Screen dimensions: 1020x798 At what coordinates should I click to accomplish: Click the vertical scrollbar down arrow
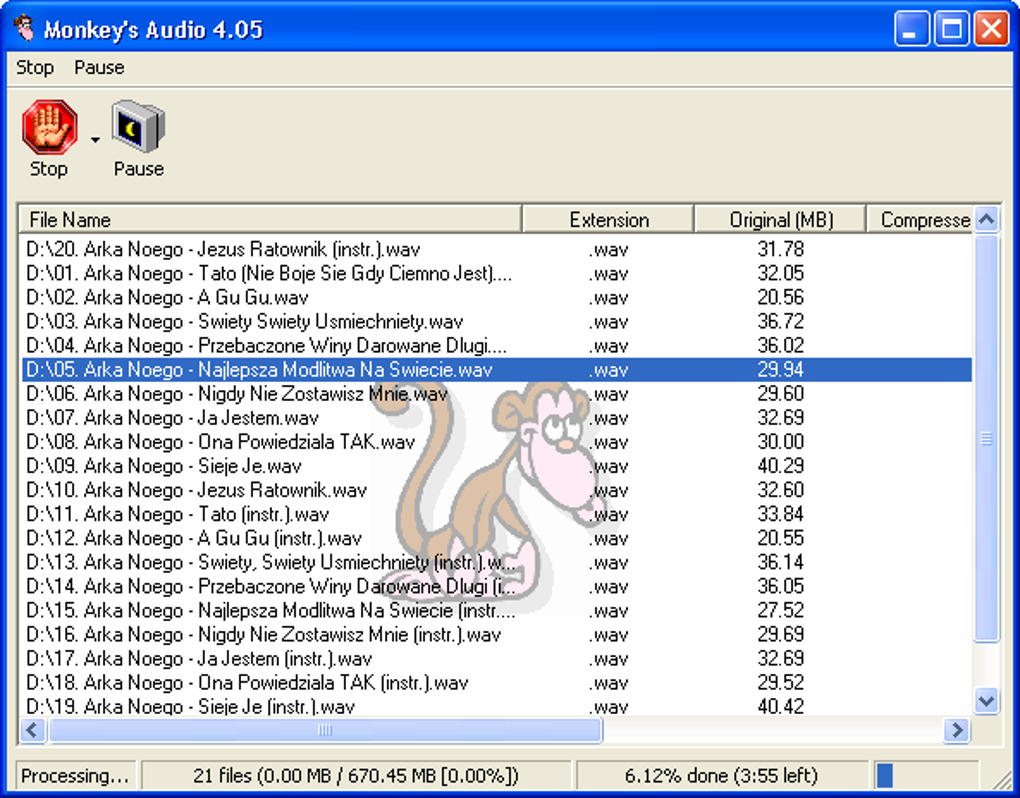click(987, 701)
